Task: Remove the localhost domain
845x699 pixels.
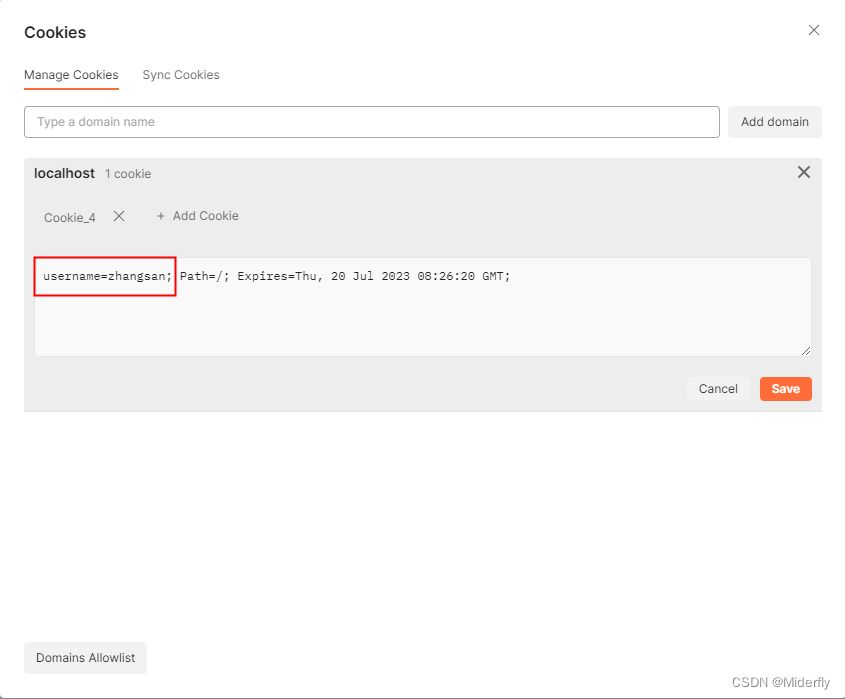Action: pyautogui.click(x=804, y=172)
